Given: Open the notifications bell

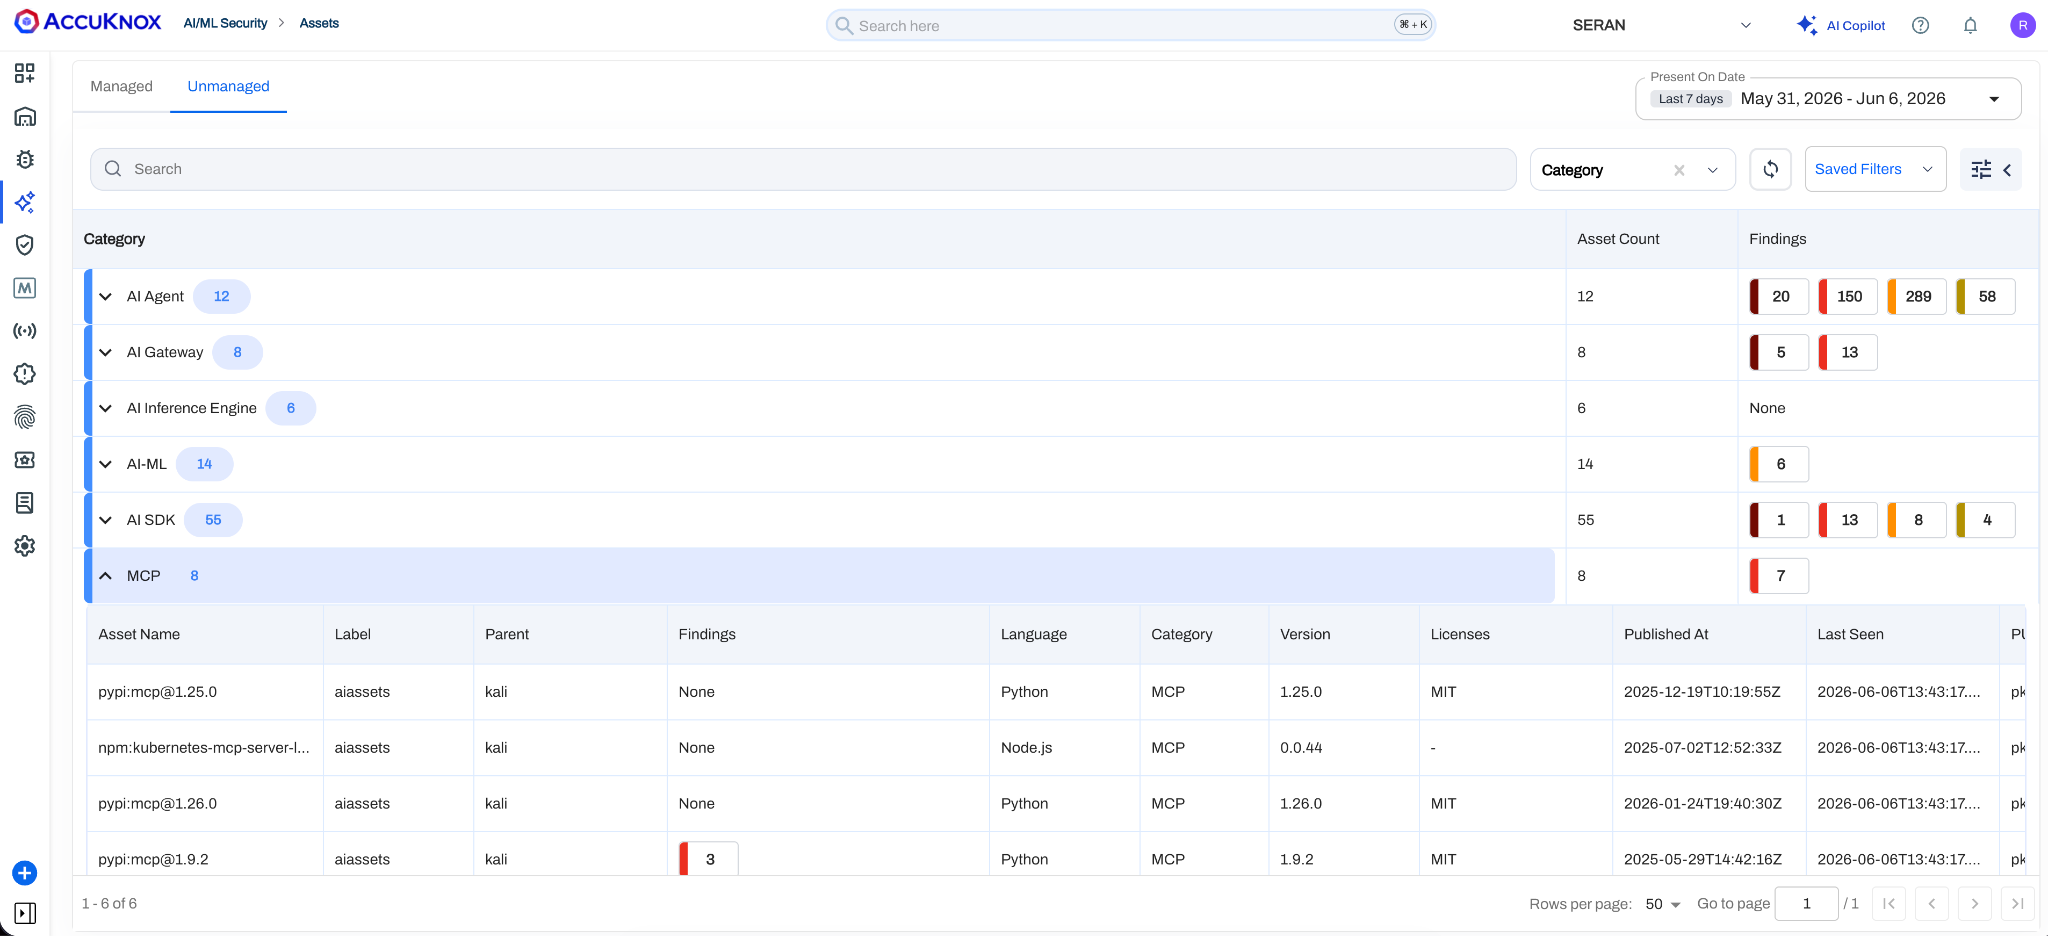Looking at the screenshot, I should 1970,25.
